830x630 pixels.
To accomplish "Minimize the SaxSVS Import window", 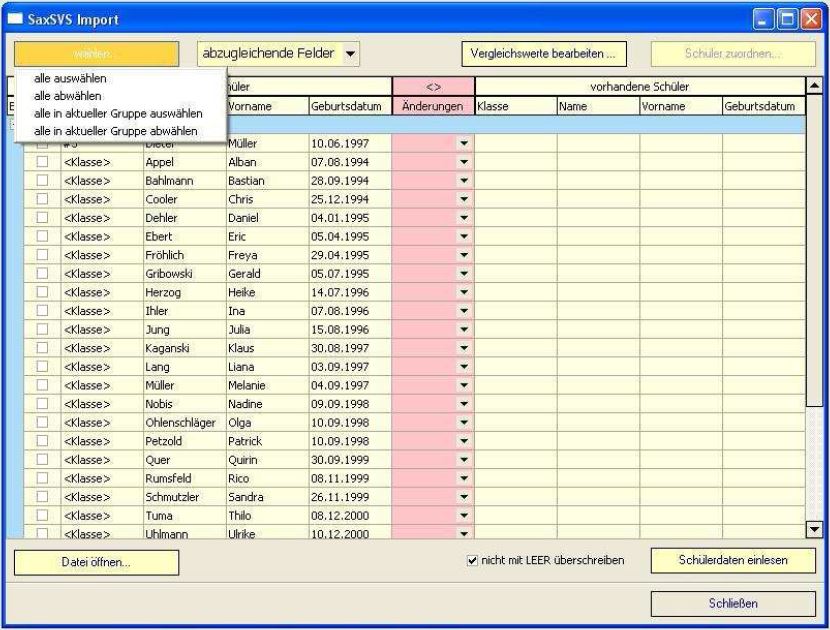I will point(763,20).
